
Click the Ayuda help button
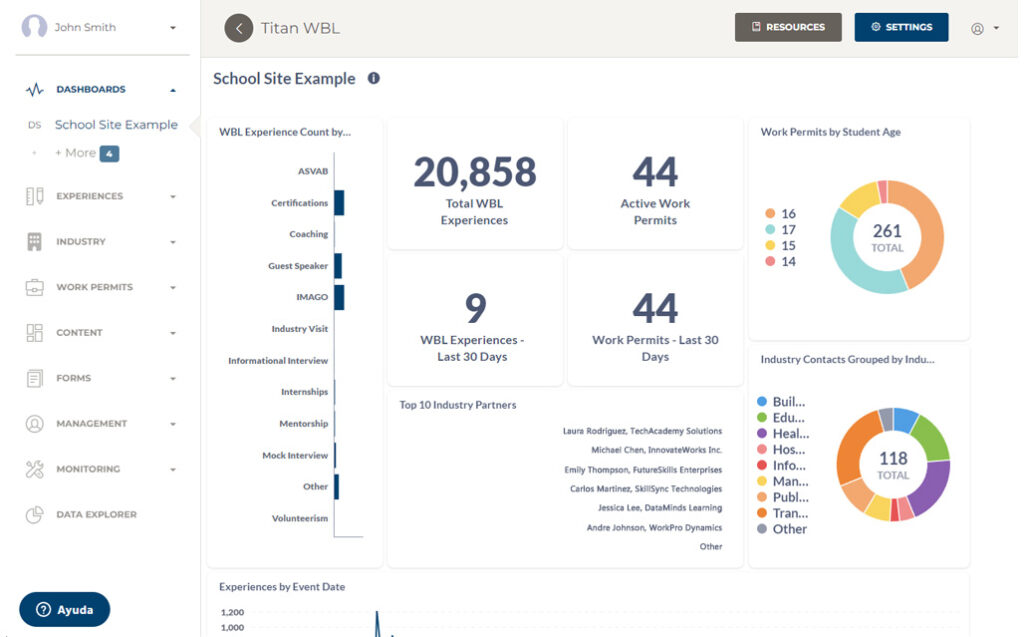click(x=65, y=609)
